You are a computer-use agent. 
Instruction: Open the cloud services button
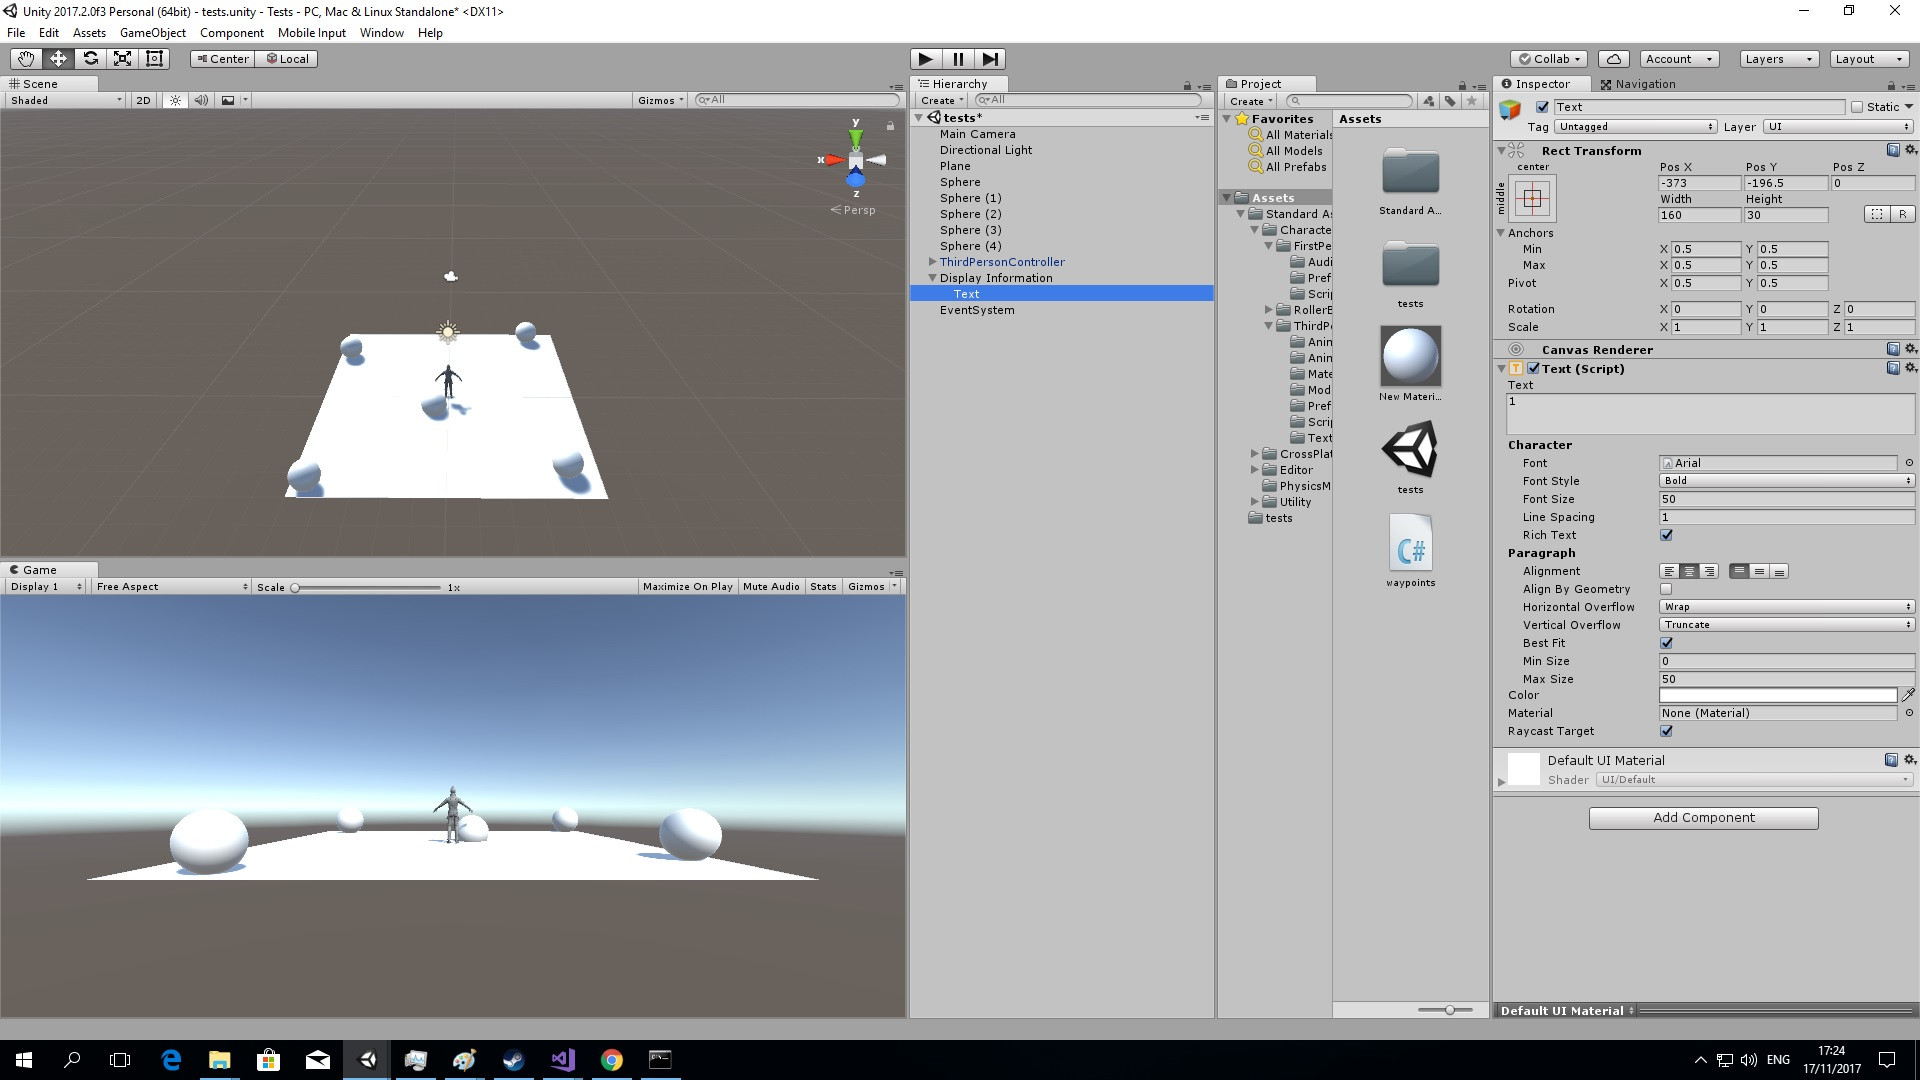pos(1614,59)
